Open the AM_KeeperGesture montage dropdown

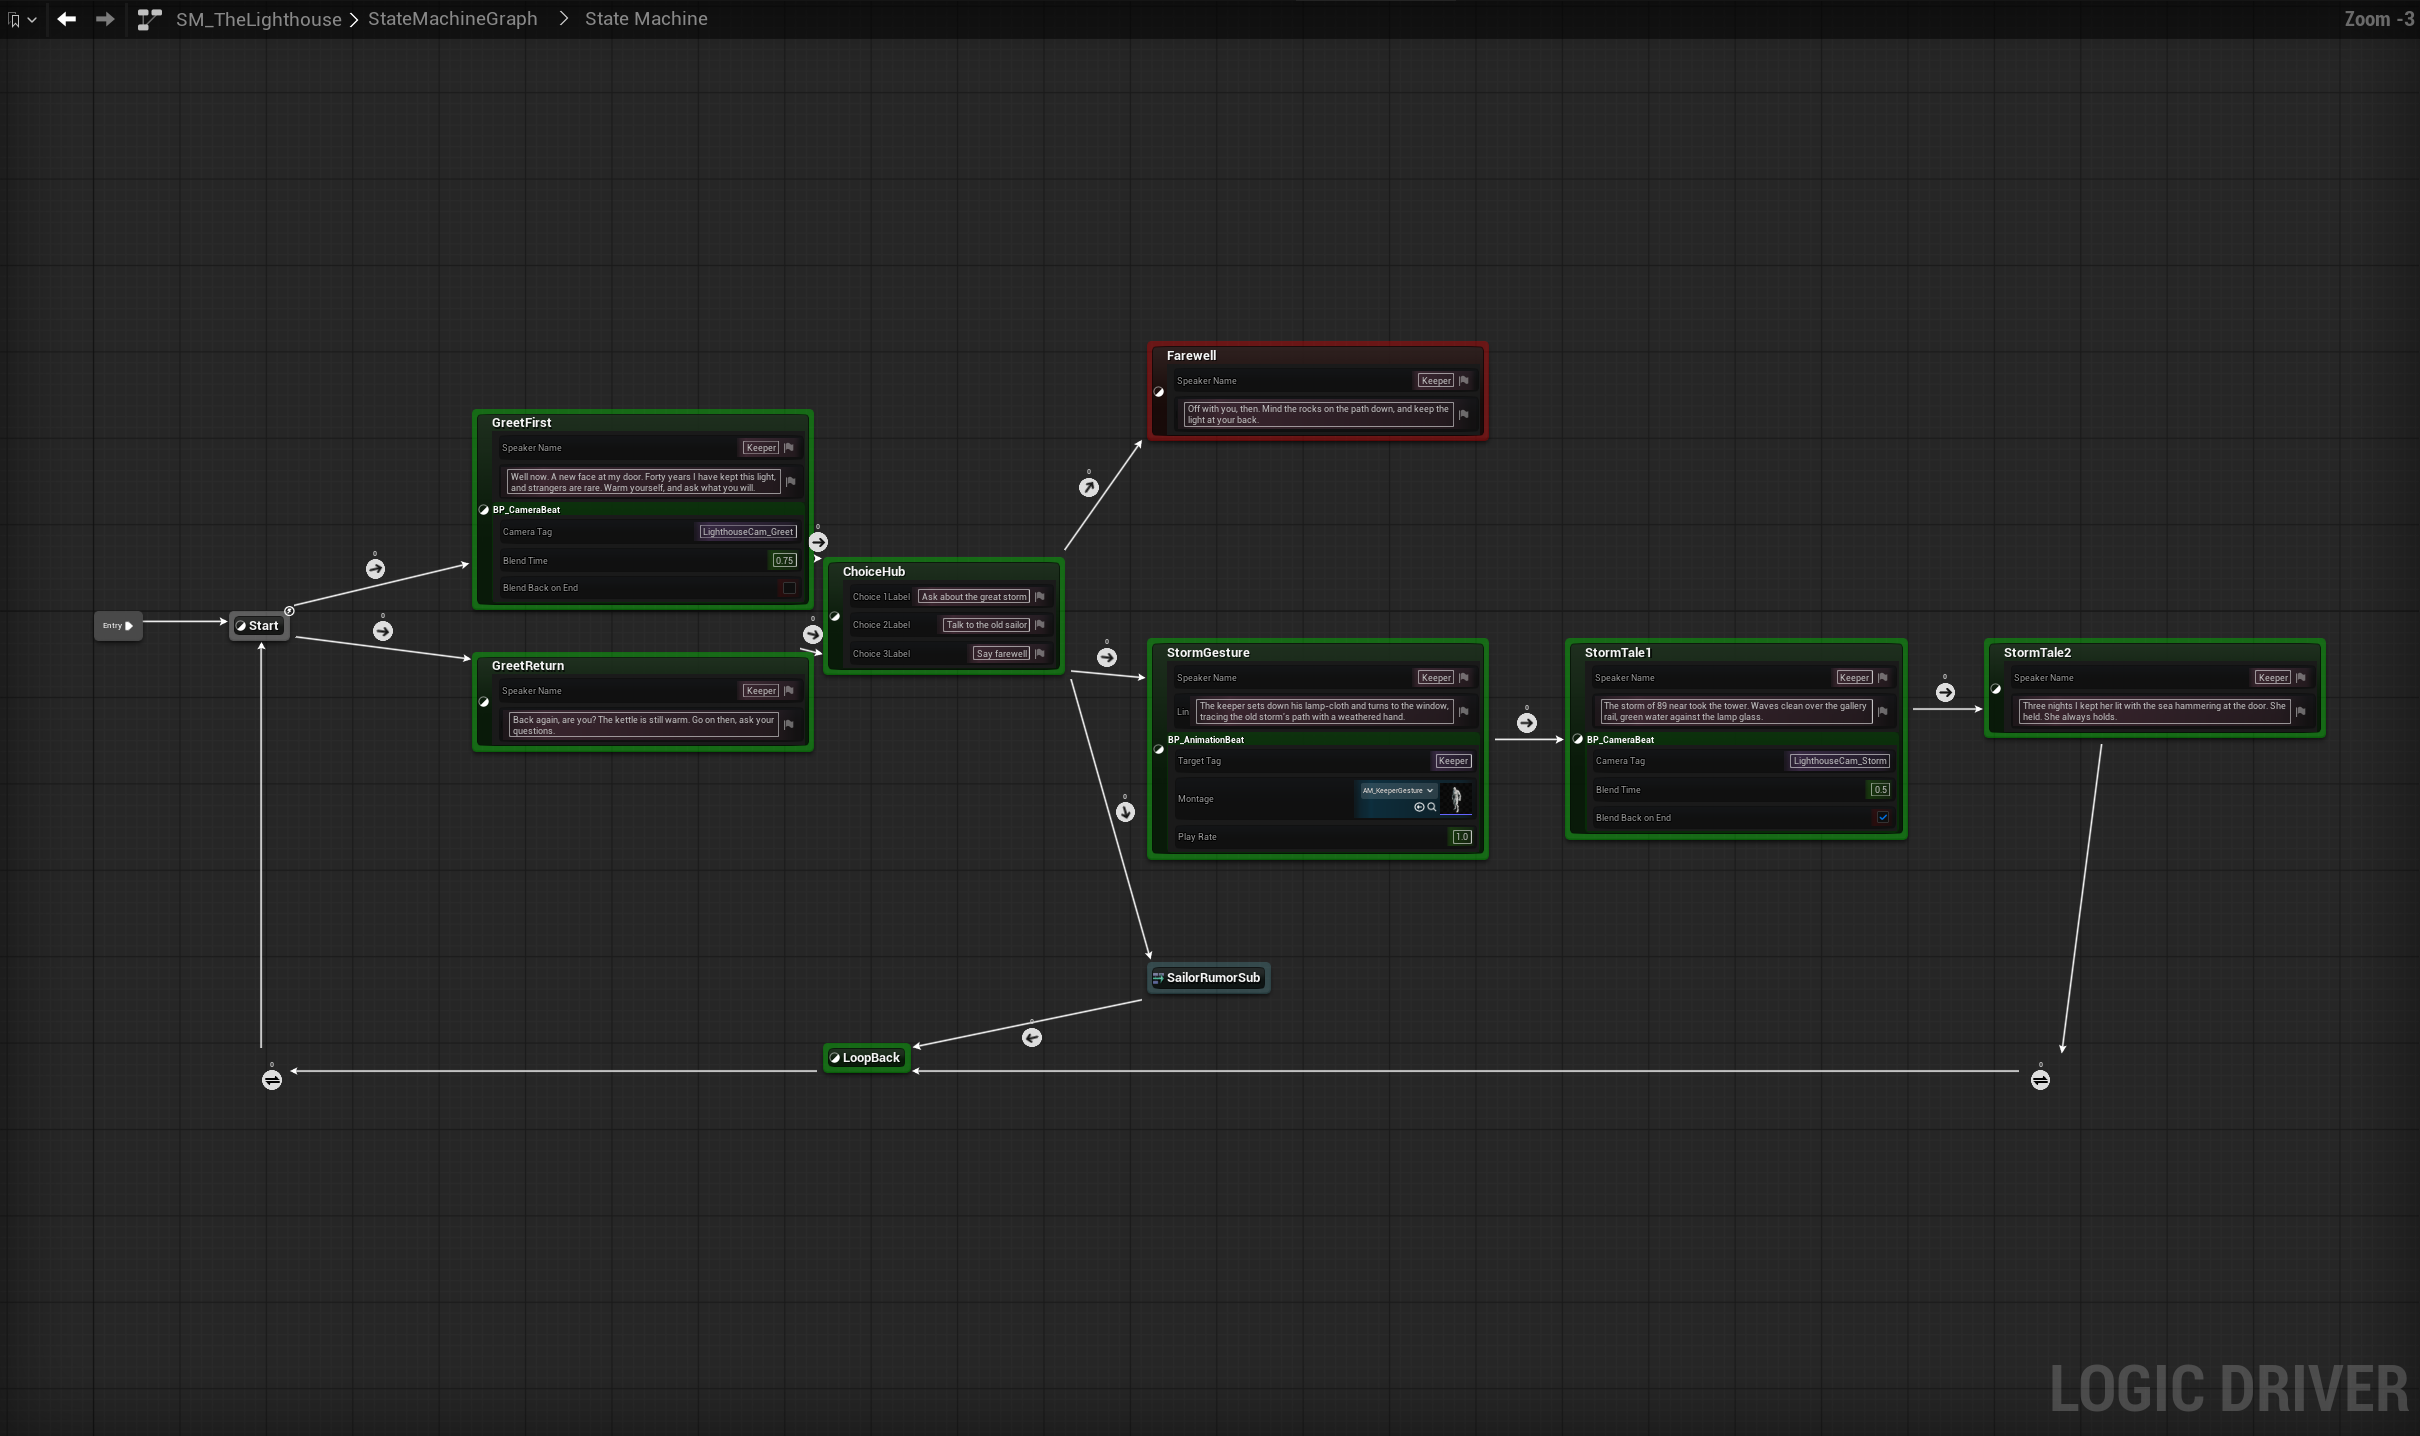coord(1397,791)
